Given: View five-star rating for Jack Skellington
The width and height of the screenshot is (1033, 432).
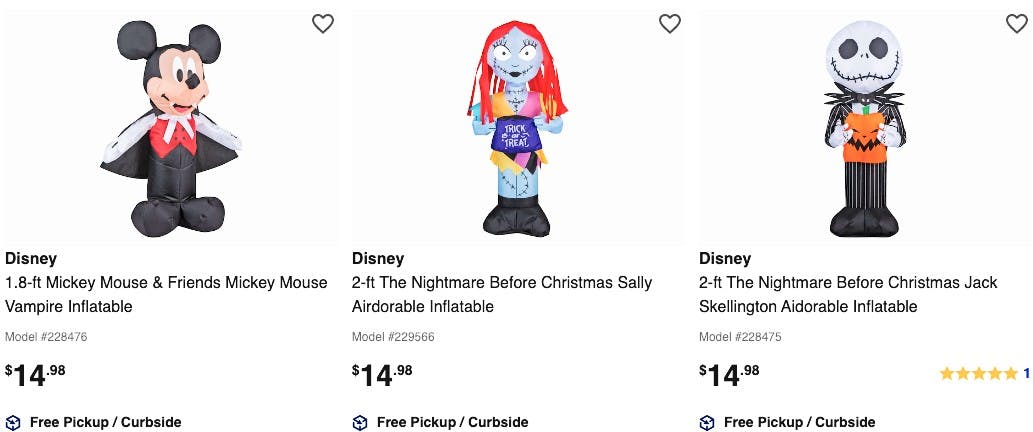Looking at the screenshot, I should coord(979,373).
